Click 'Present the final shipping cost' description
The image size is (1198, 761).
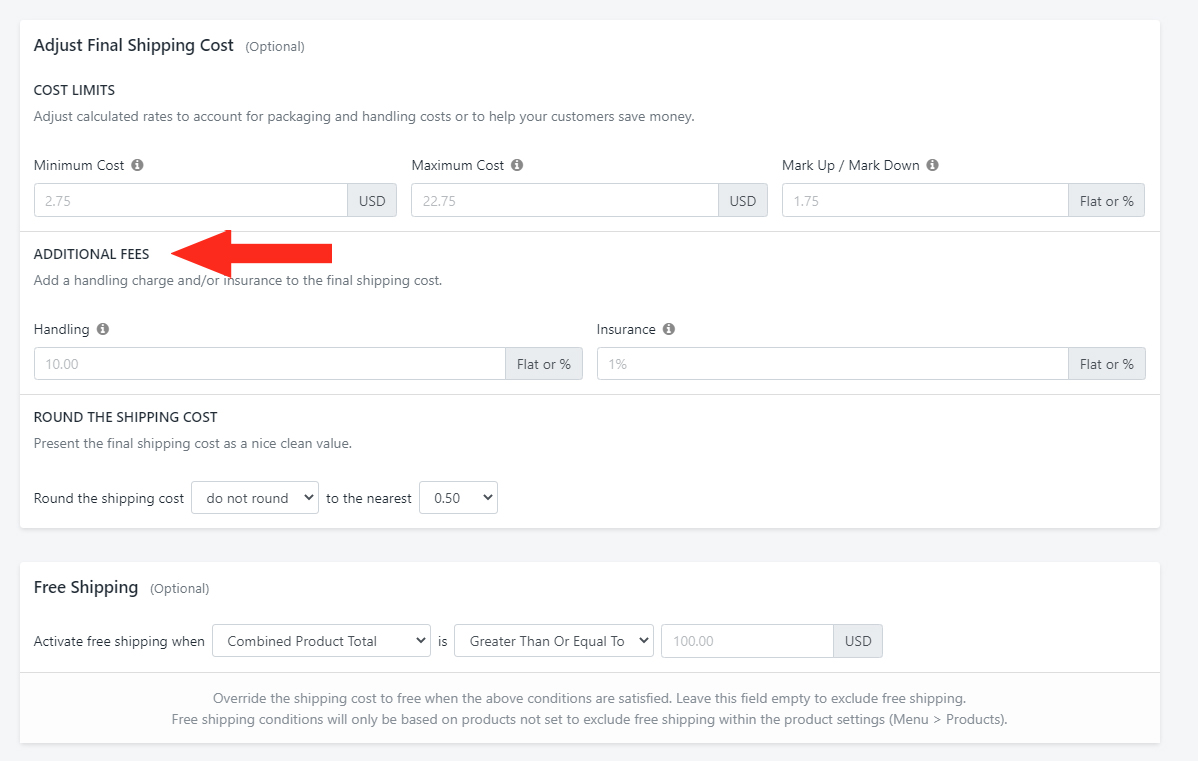[193, 443]
